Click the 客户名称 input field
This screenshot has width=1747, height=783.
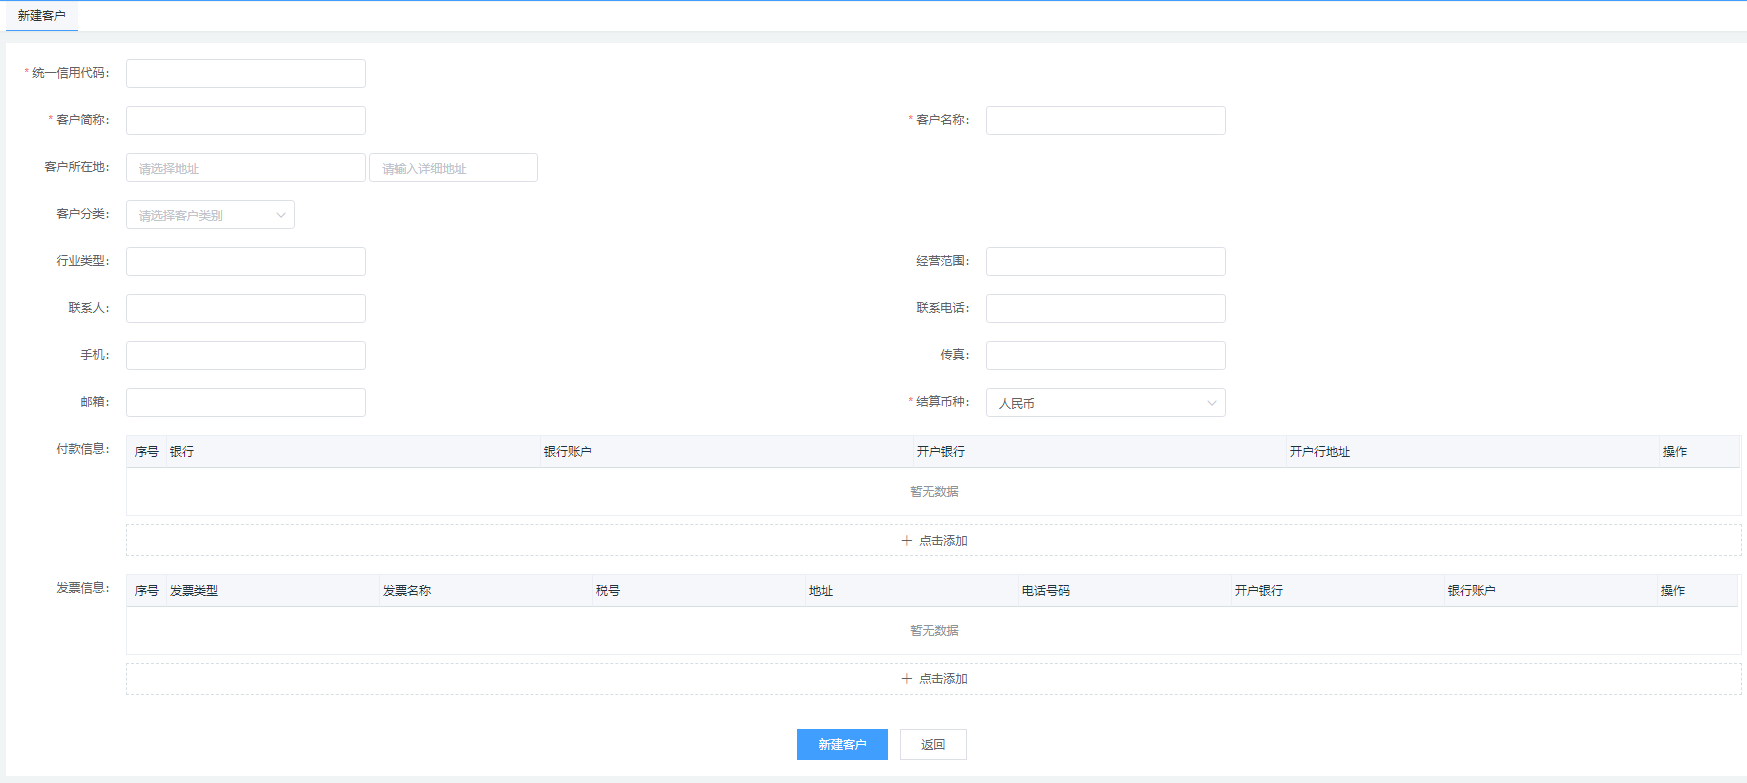pyautogui.click(x=1105, y=120)
